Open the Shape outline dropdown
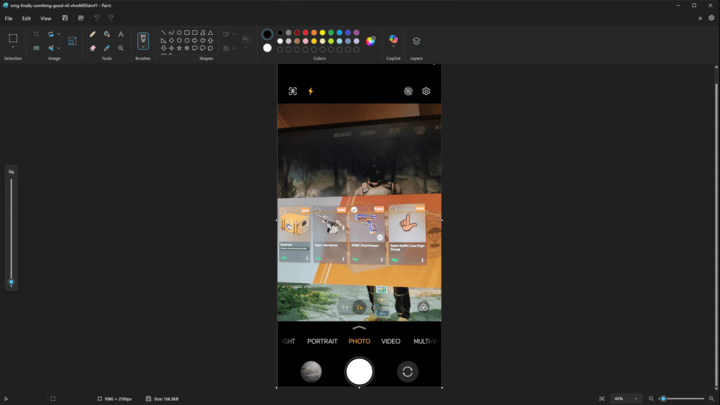The width and height of the screenshot is (720, 405). [229, 34]
